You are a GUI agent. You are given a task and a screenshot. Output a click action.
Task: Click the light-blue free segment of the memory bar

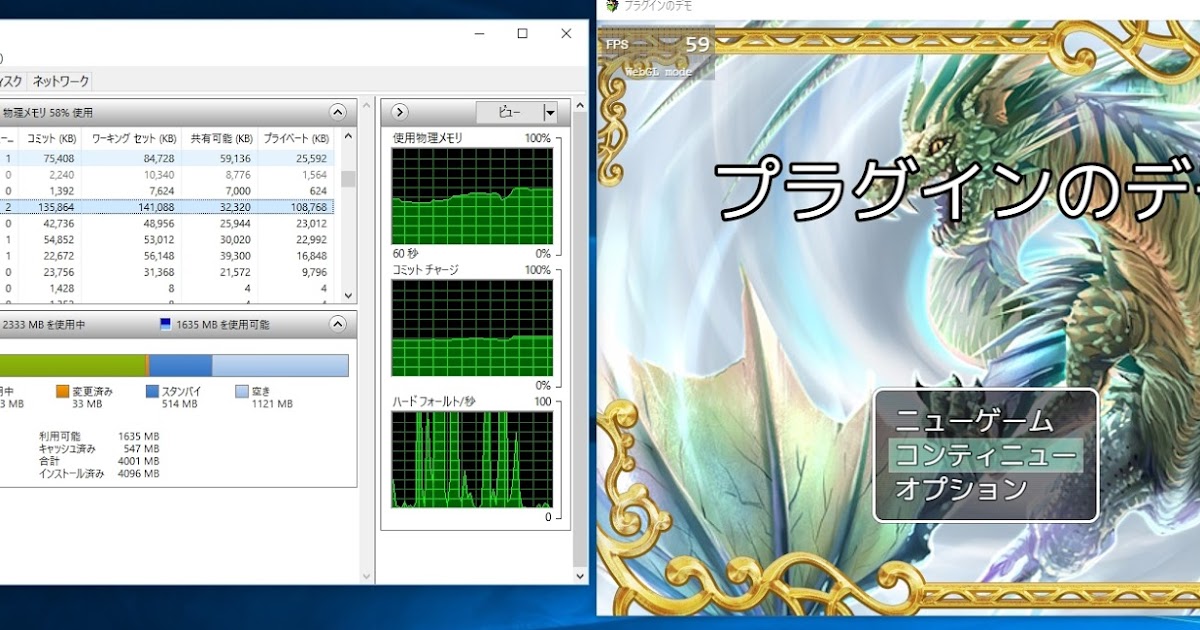click(x=280, y=365)
